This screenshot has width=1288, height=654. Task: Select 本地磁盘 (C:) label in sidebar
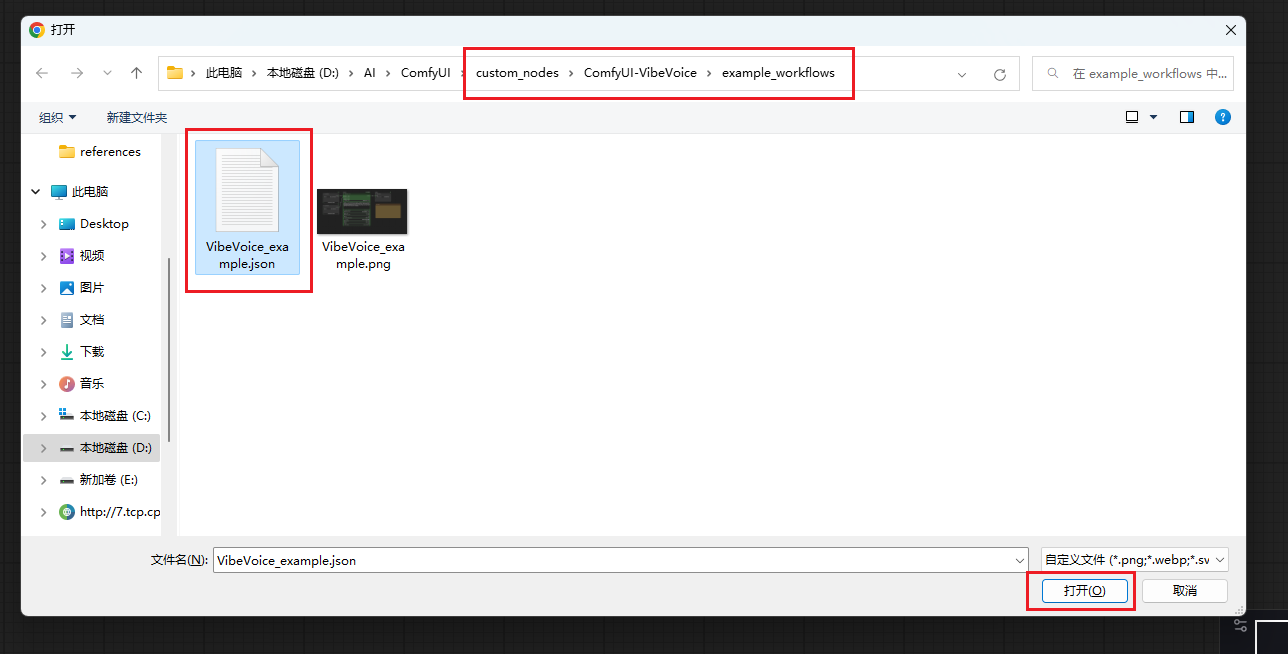click(x=115, y=416)
